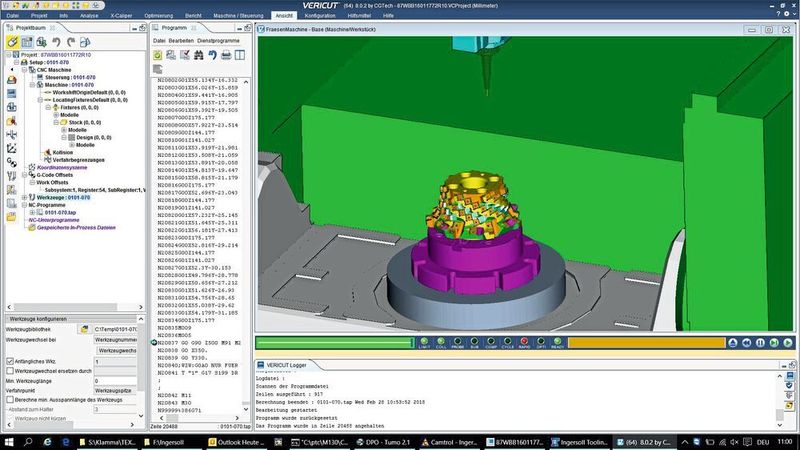Click the READY status light
The image size is (800, 450).
[x=558, y=342]
